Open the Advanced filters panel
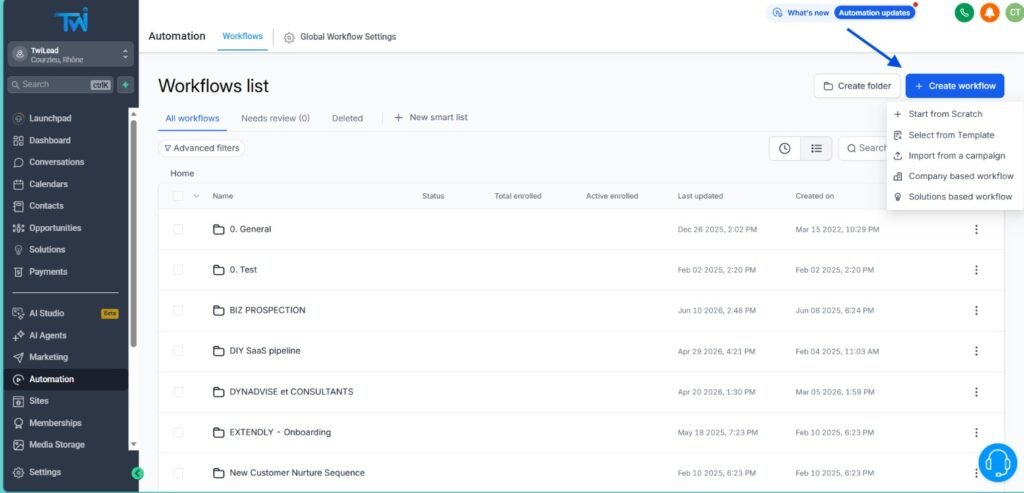1024x493 pixels. 202,148
